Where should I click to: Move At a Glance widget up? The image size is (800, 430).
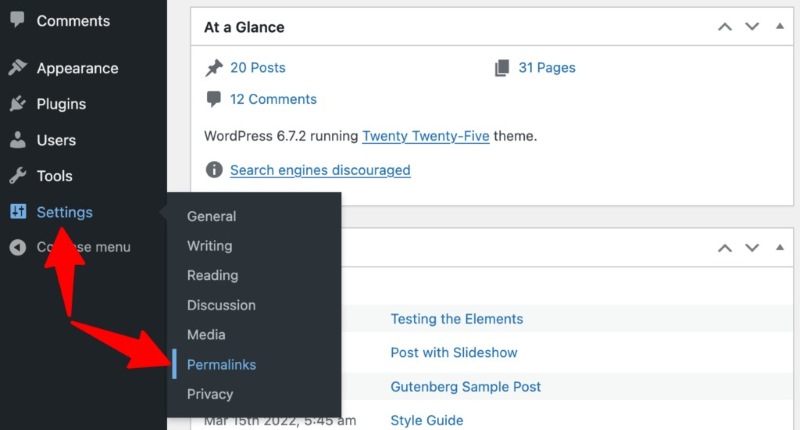coord(725,27)
